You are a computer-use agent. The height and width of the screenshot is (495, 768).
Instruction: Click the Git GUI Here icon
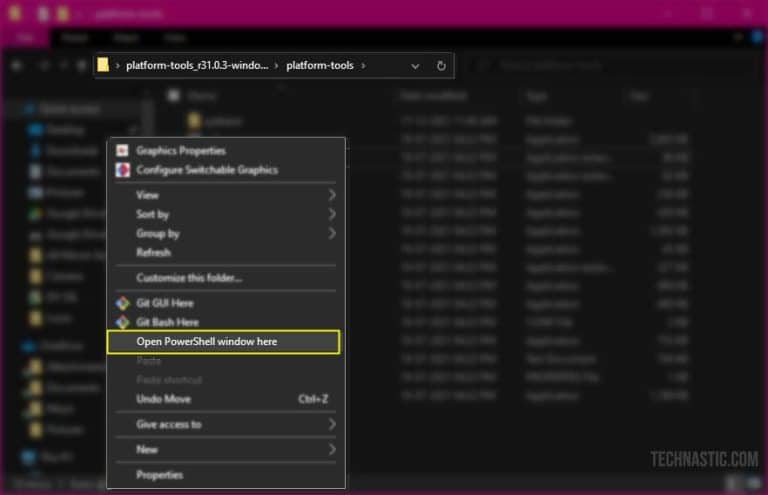pyautogui.click(x=123, y=303)
